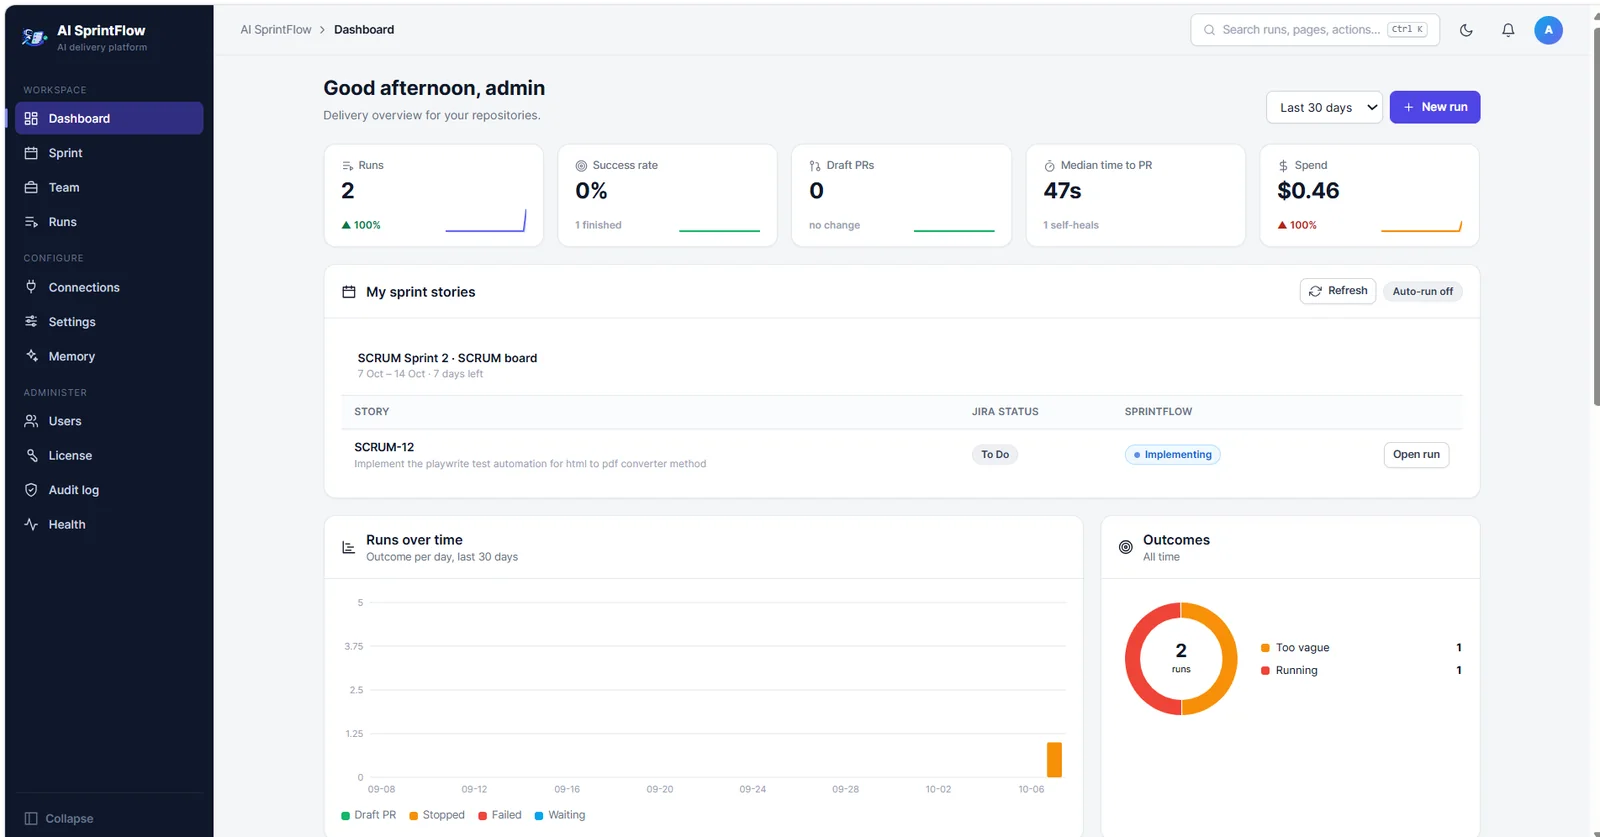Viewport: 1600px width, 837px height.
Task: Toggle dark mode with the moon icon
Action: click(1466, 30)
